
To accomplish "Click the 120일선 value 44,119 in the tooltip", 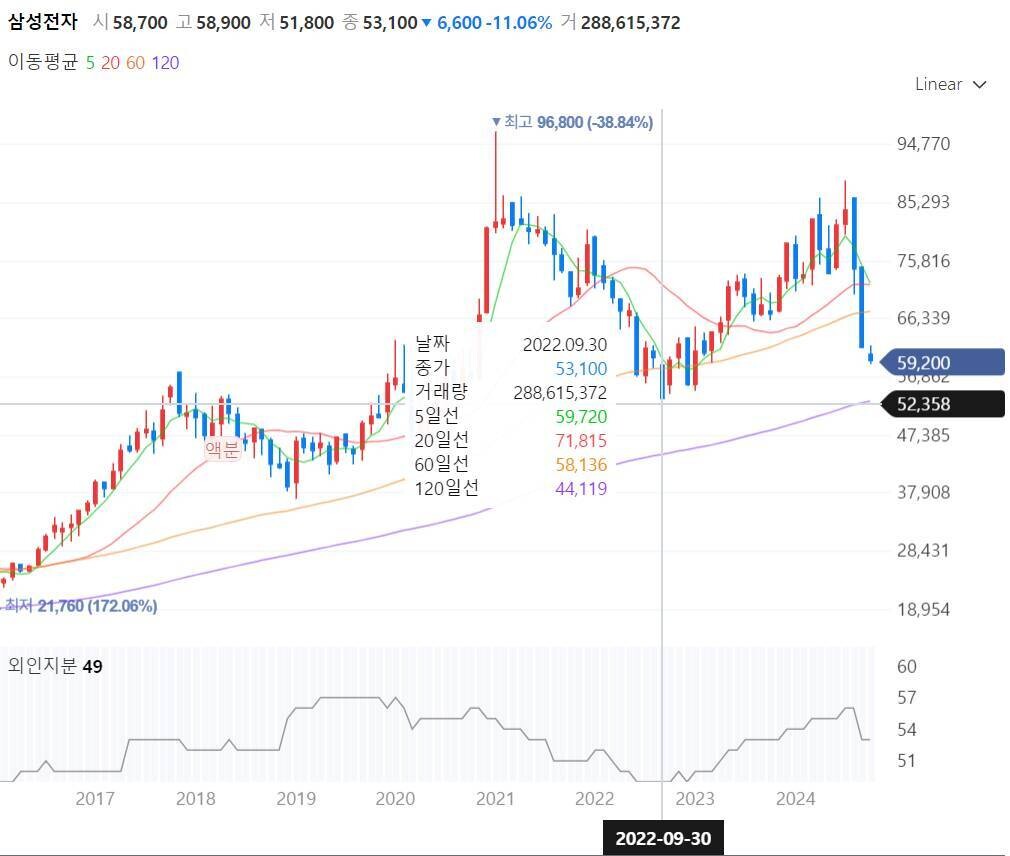I will pos(580,488).
